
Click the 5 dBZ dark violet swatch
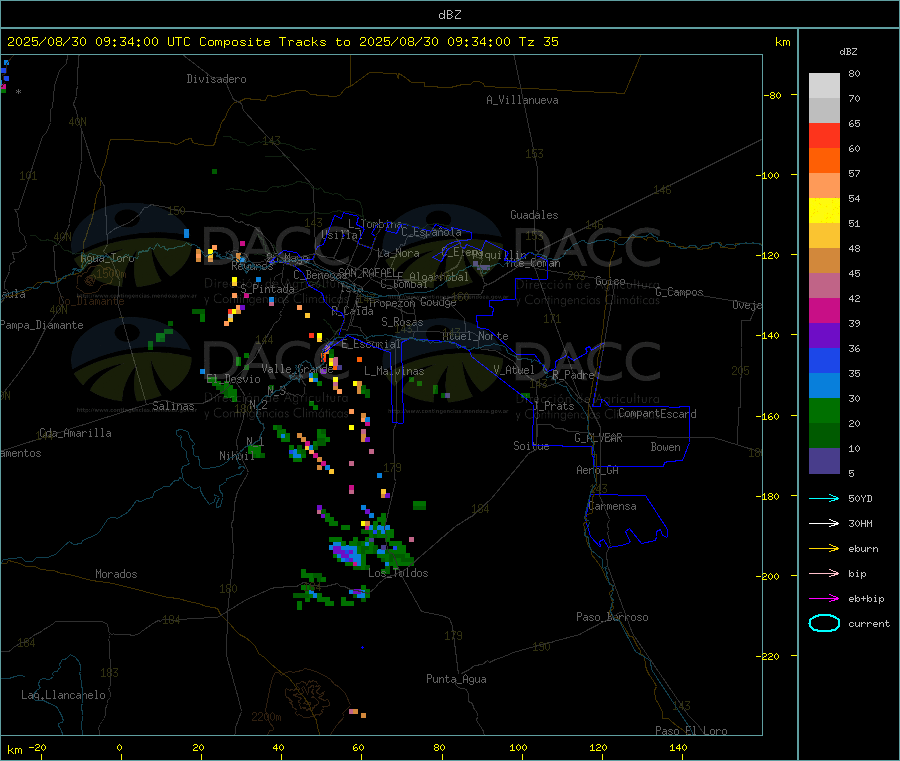pyautogui.click(x=824, y=461)
